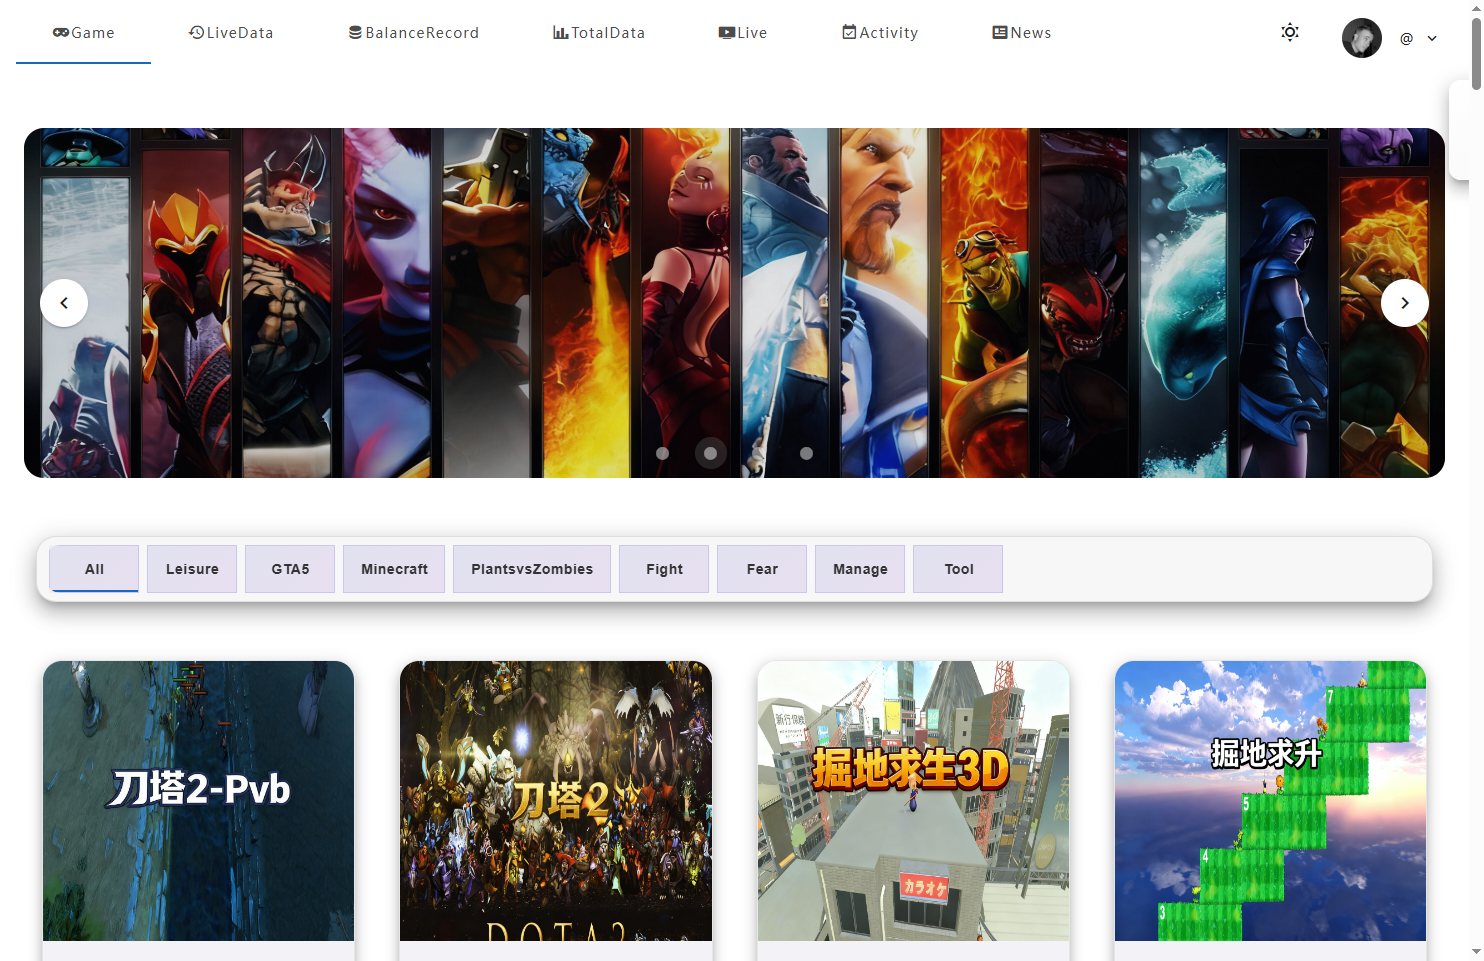
Task: Toggle light/dark theme sun icon
Action: [x=1290, y=32]
